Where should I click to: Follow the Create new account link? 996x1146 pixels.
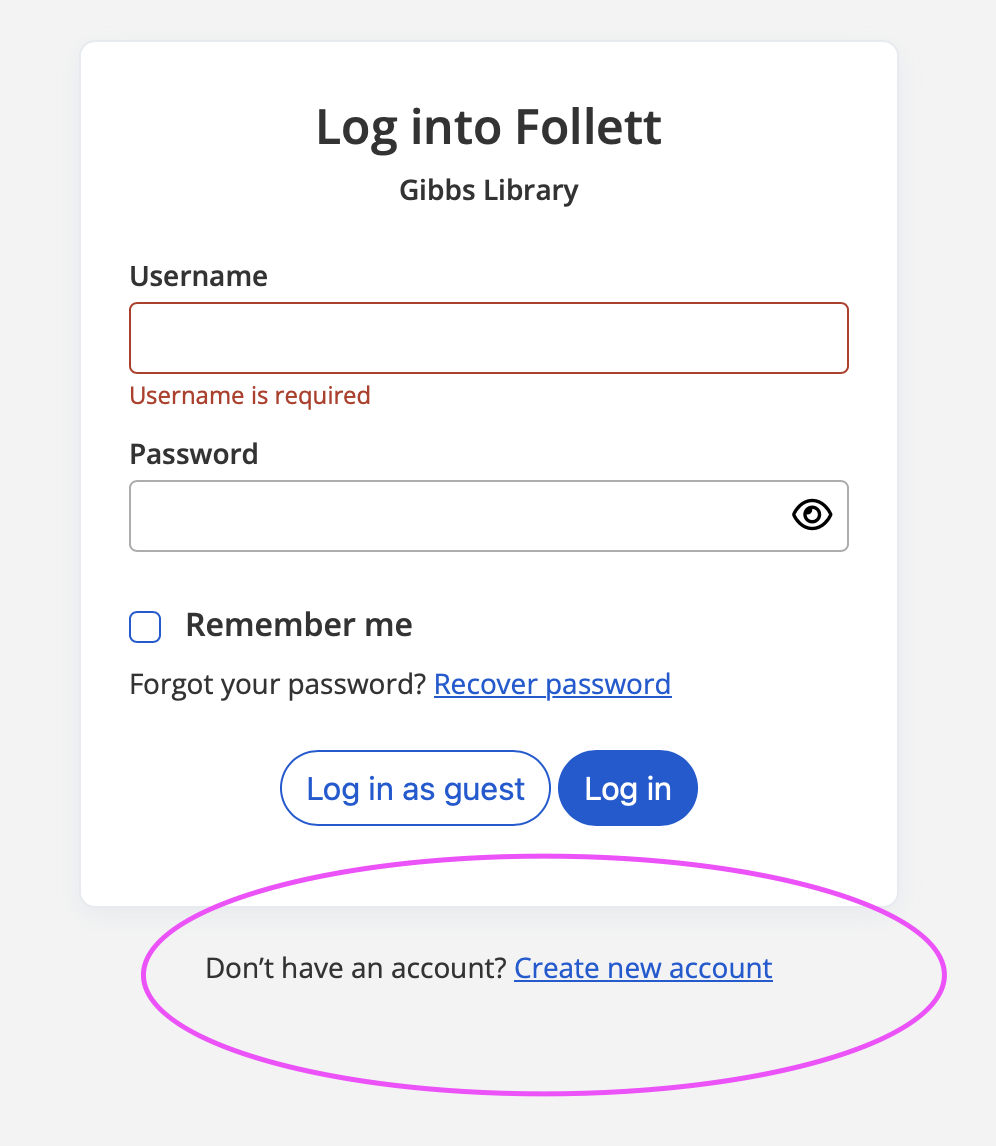(x=643, y=969)
